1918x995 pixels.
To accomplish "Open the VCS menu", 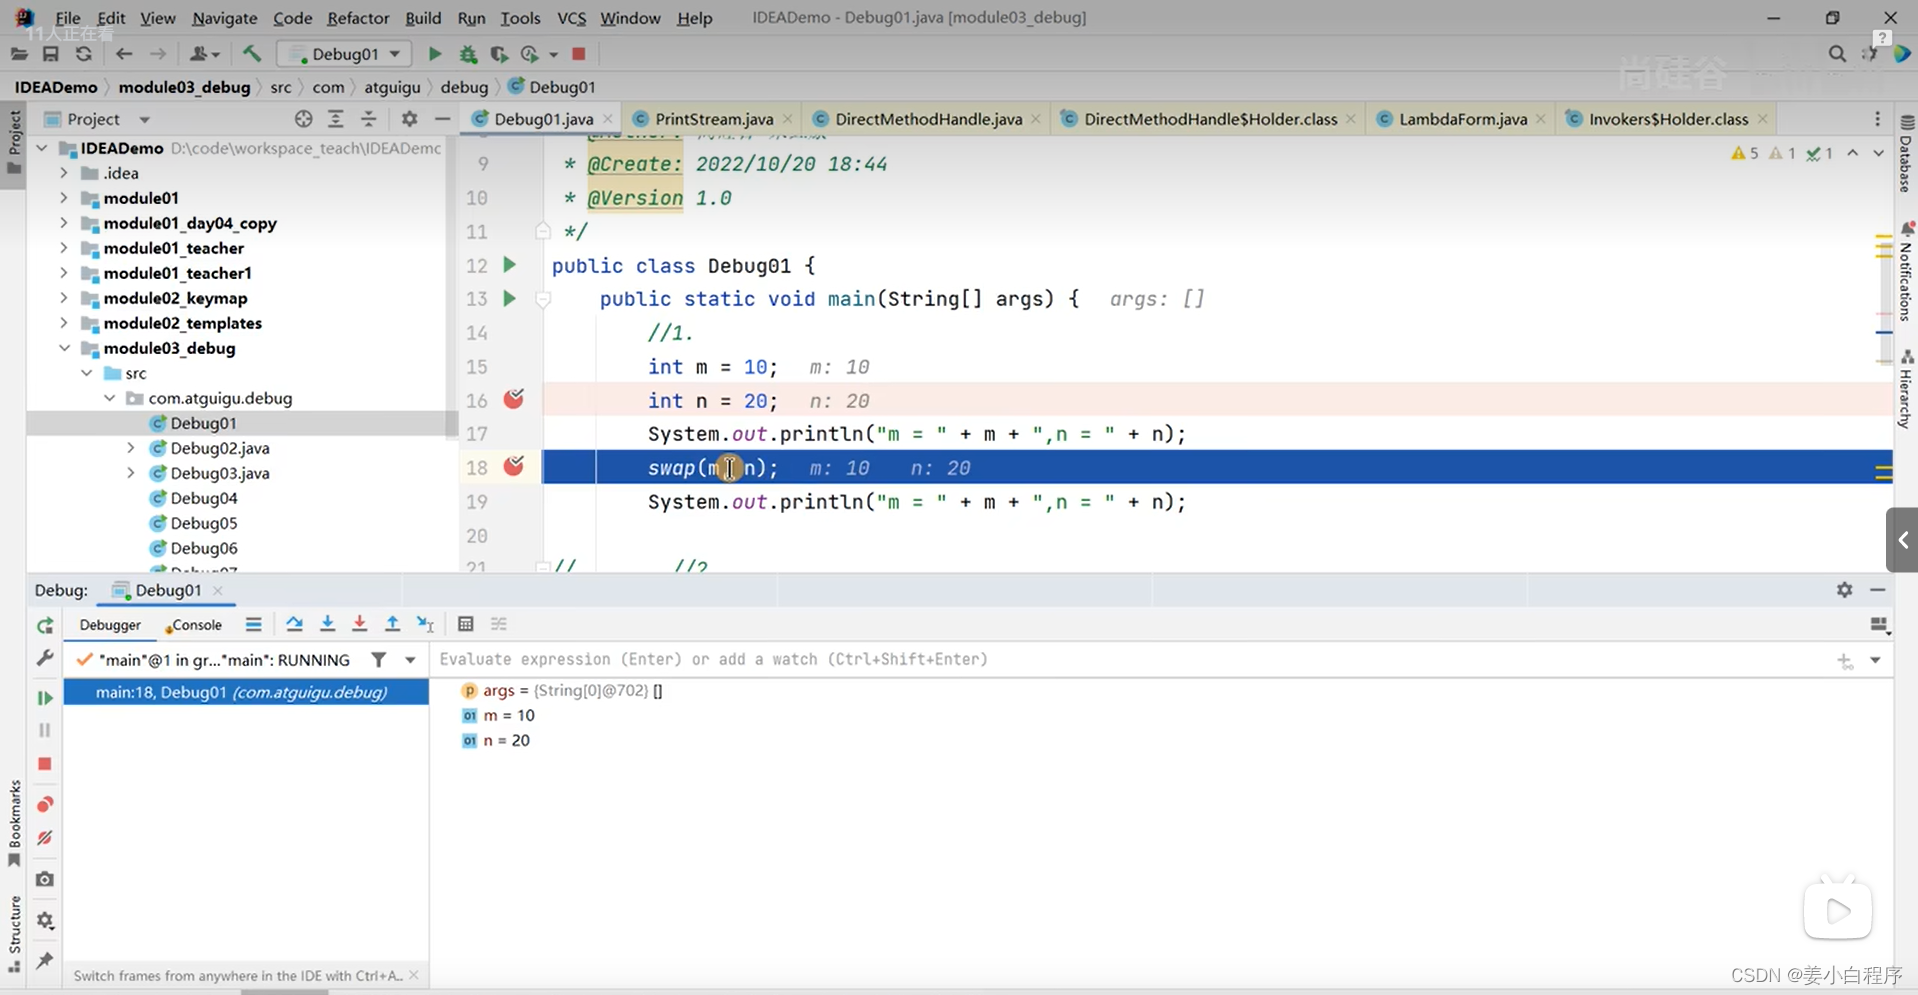I will point(571,18).
